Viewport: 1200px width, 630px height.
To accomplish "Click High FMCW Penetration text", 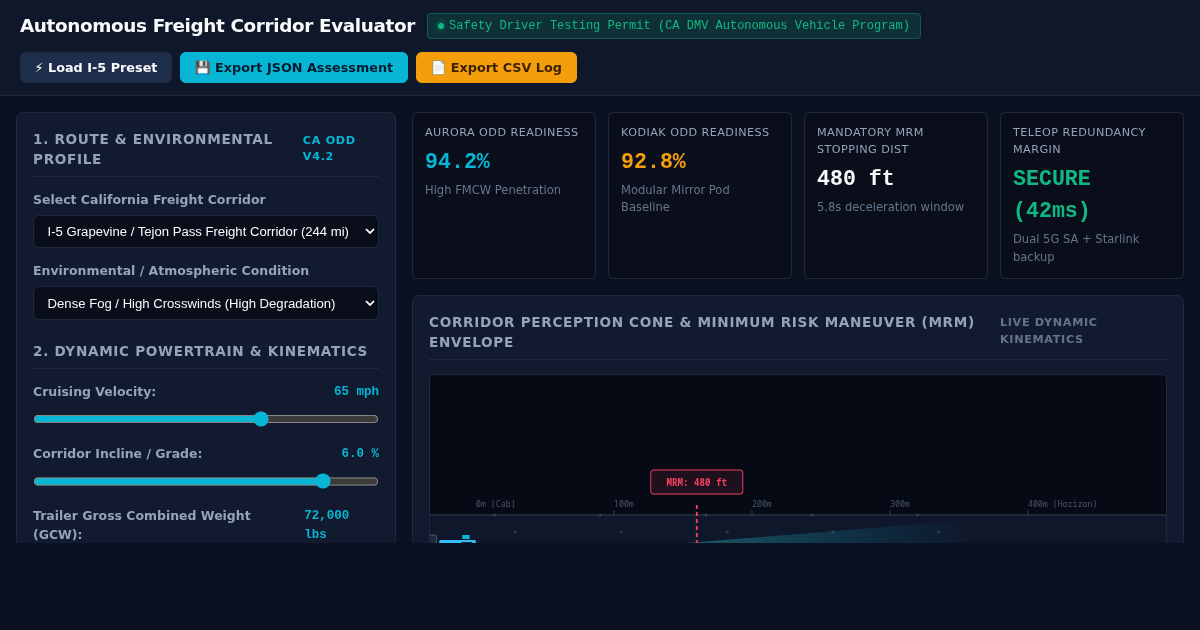I will click(493, 190).
